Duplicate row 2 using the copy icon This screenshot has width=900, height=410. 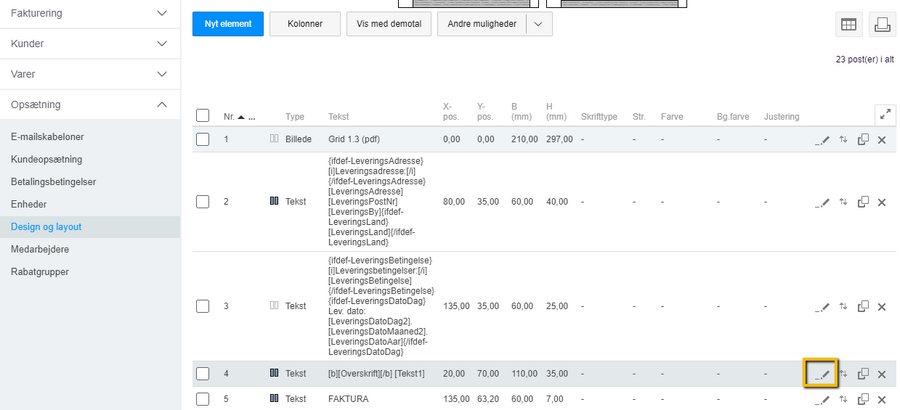point(862,202)
